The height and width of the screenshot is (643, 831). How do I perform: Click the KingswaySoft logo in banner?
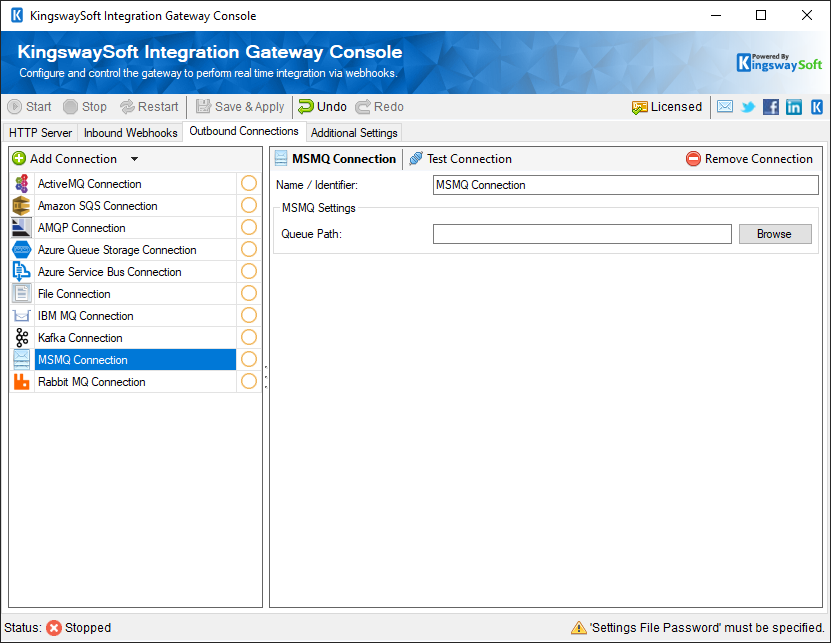779,63
